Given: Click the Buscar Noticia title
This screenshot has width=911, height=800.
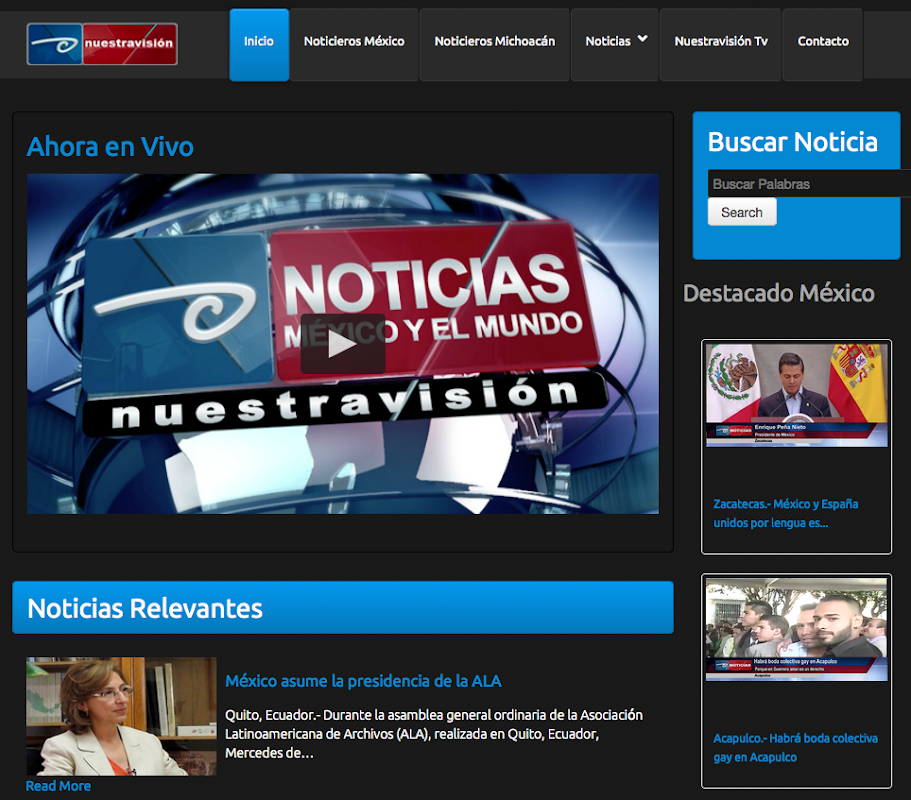Looking at the screenshot, I should (x=792, y=142).
